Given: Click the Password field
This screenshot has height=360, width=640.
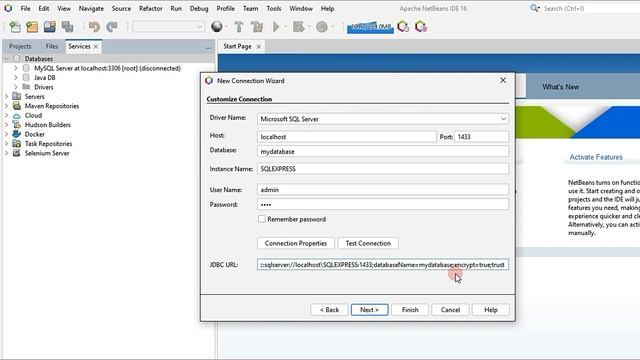Looking at the screenshot, I should coord(383,204).
